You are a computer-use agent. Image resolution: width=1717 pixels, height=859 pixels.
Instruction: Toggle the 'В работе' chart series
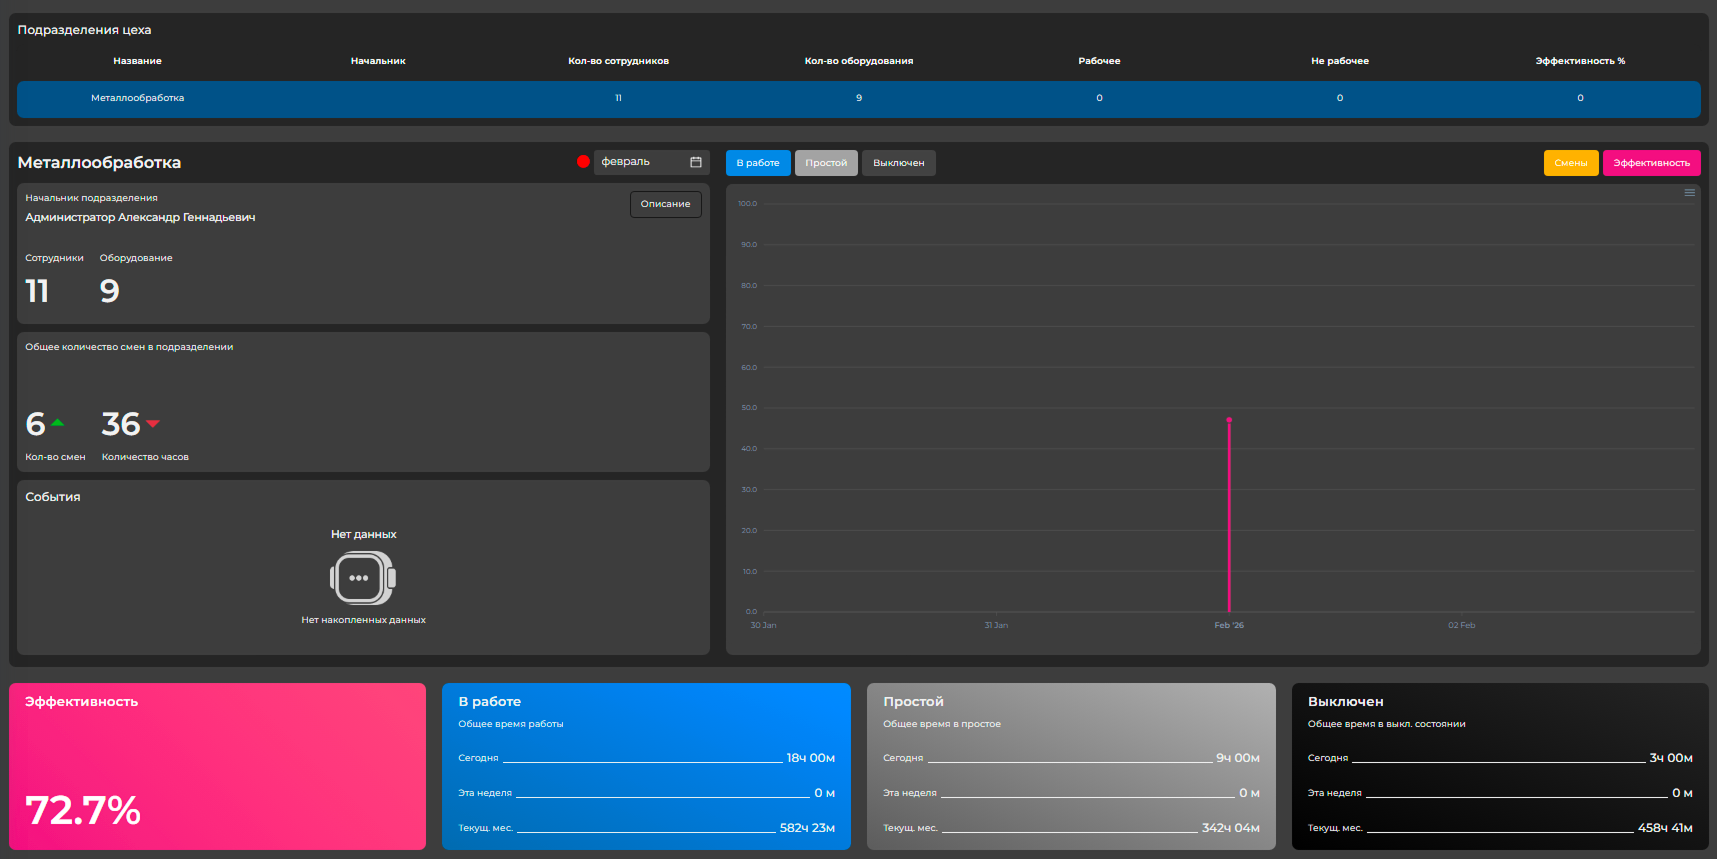(x=758, y=163)
